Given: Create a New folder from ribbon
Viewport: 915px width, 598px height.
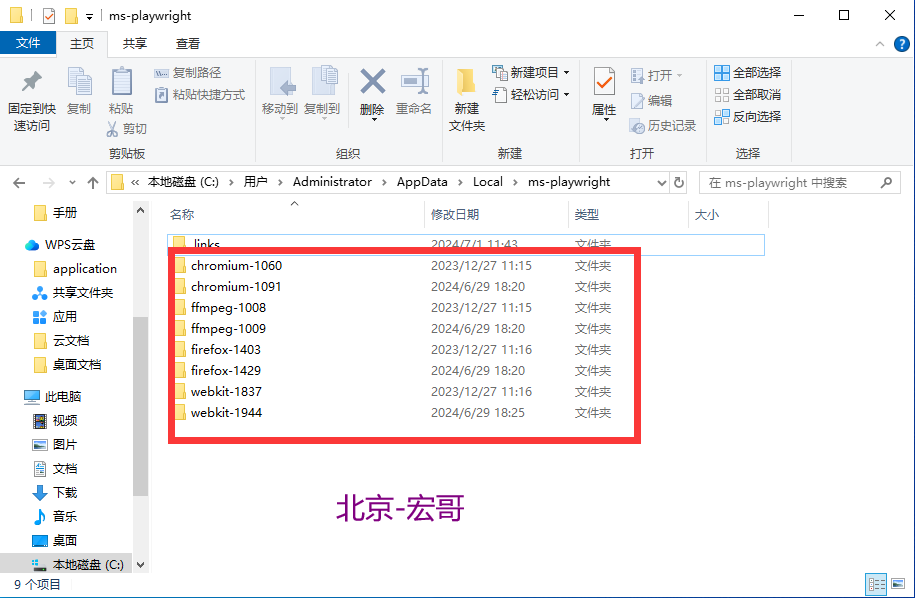Looking at the screenshot, I should pyautogui.click(x=467, y=100).
